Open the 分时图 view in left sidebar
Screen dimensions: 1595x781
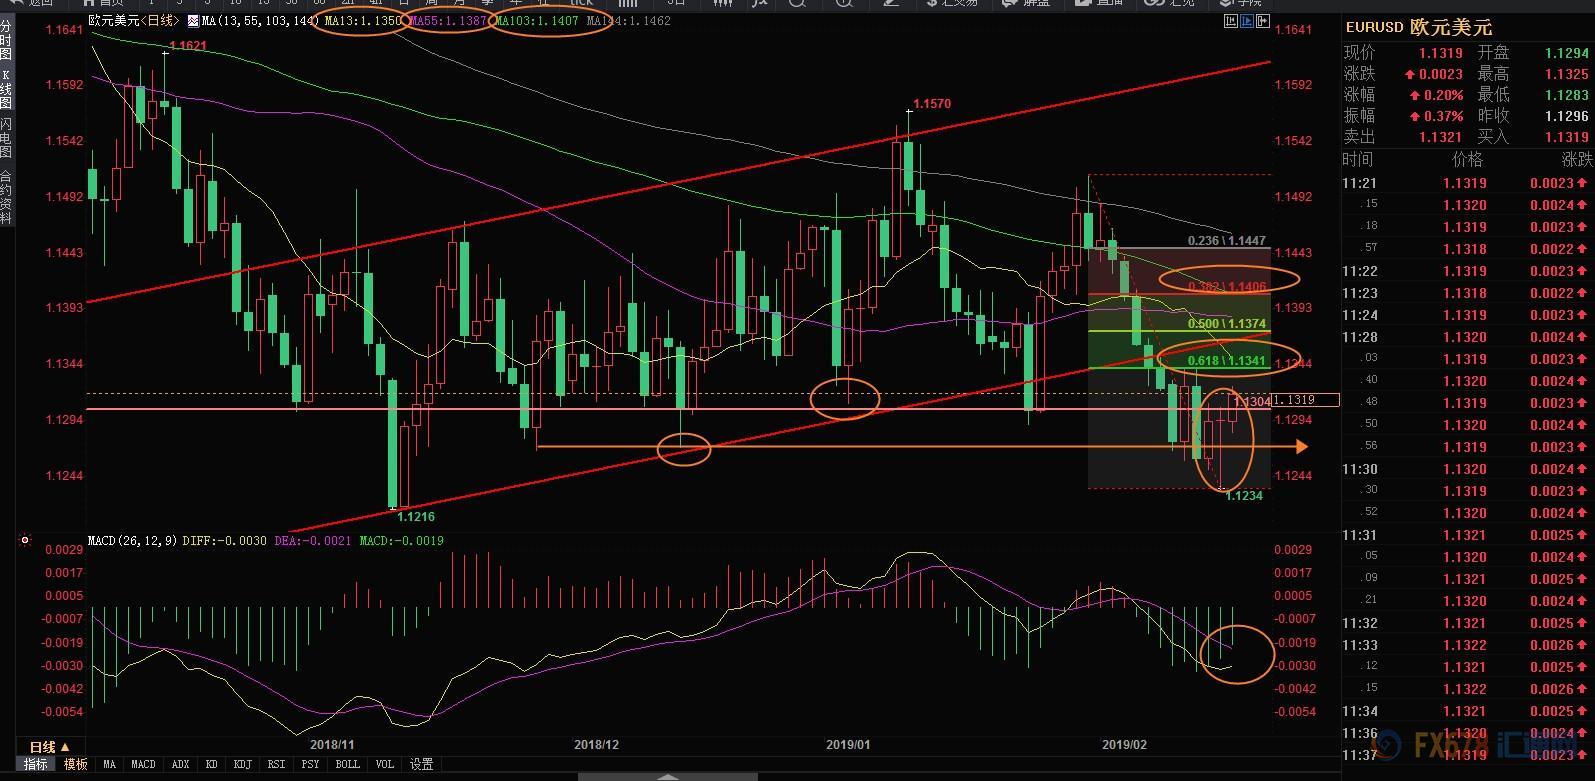(x=6, y=40)
